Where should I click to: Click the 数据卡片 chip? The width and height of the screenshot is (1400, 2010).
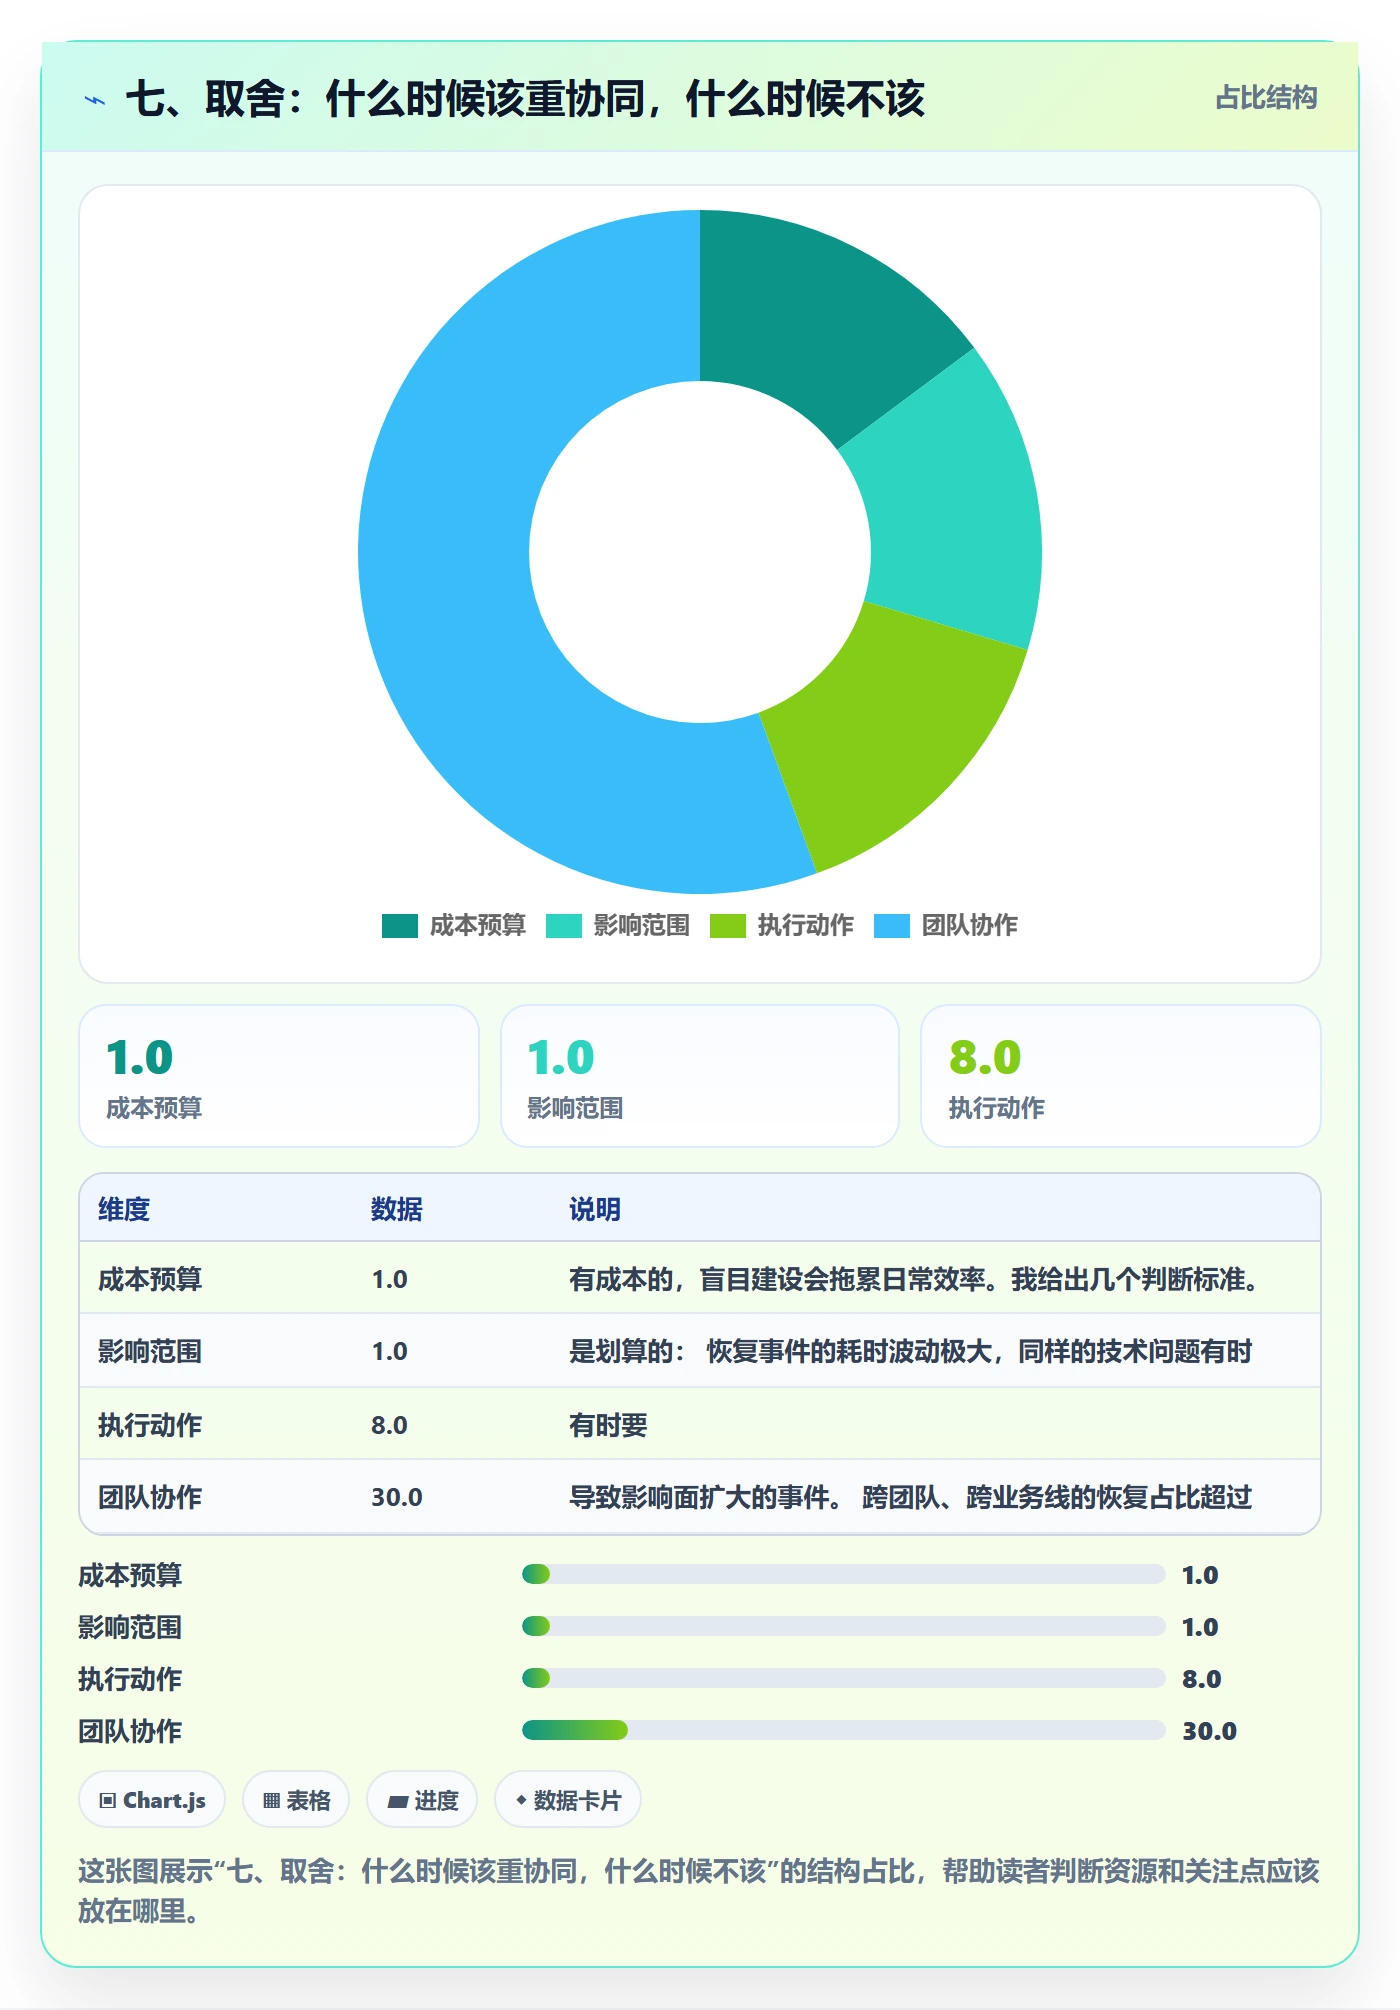pos(568,1800)
